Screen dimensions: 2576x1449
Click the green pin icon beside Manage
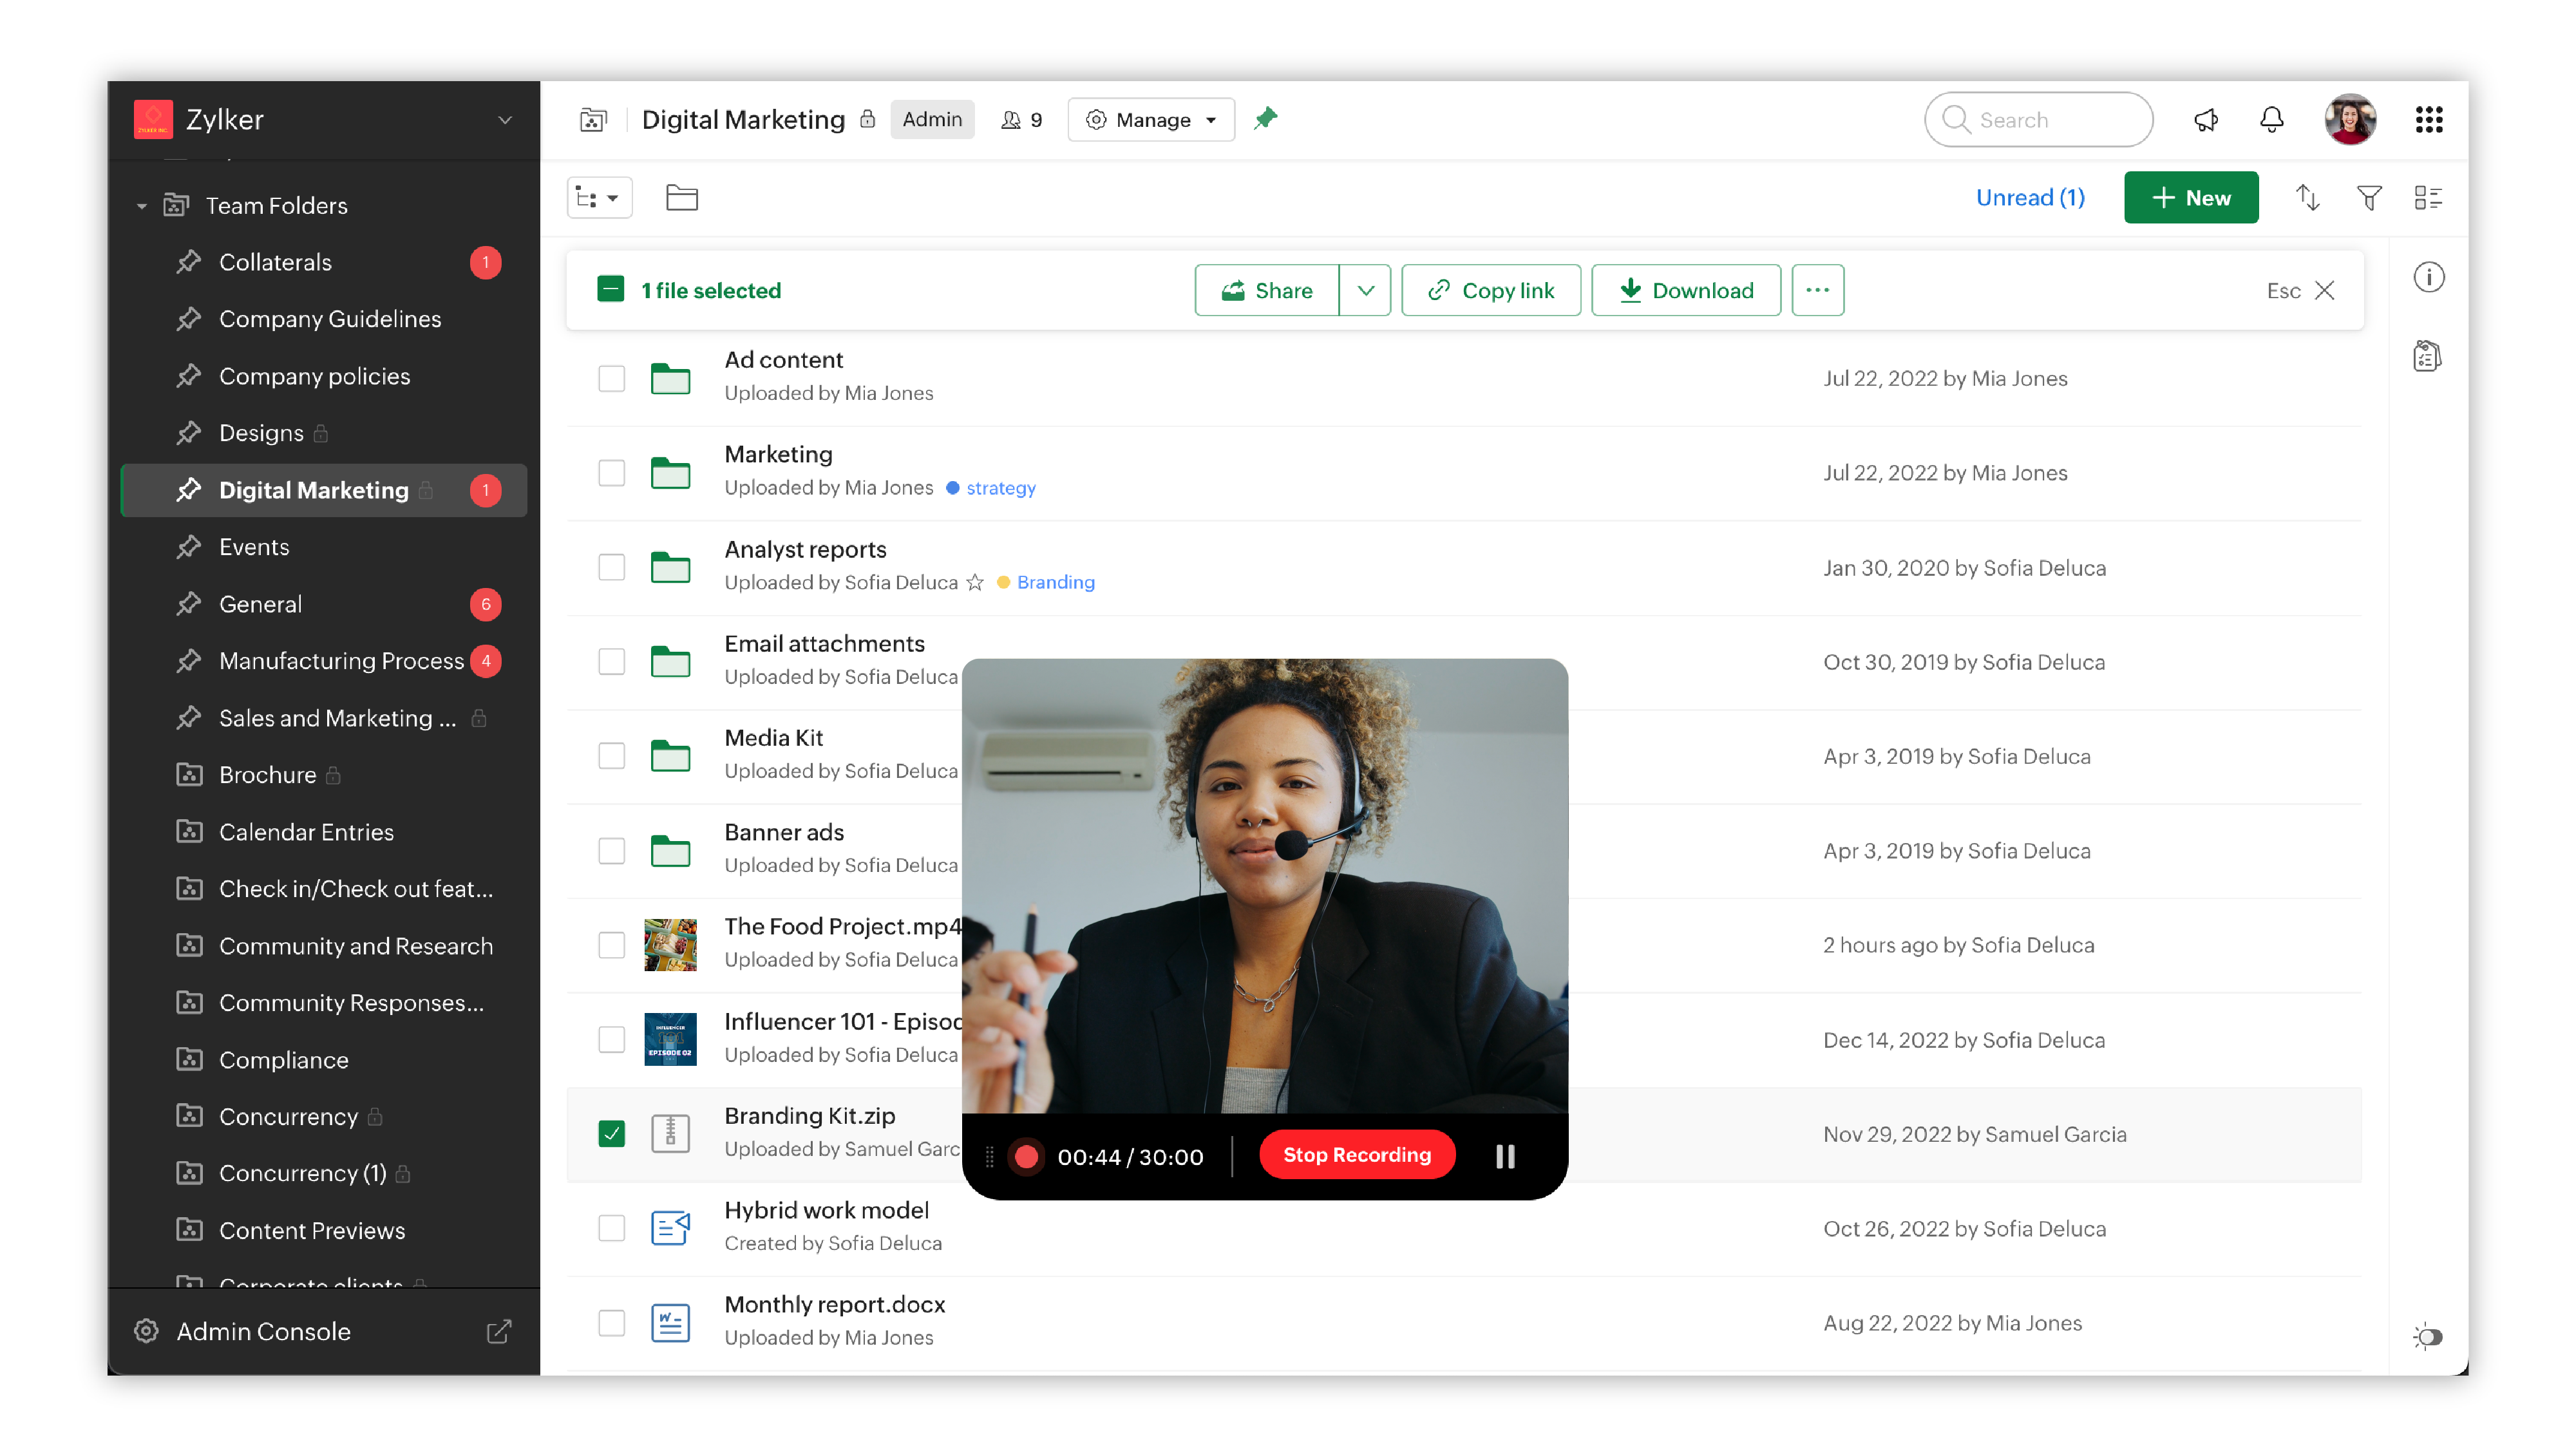(x=1266, y=118)
